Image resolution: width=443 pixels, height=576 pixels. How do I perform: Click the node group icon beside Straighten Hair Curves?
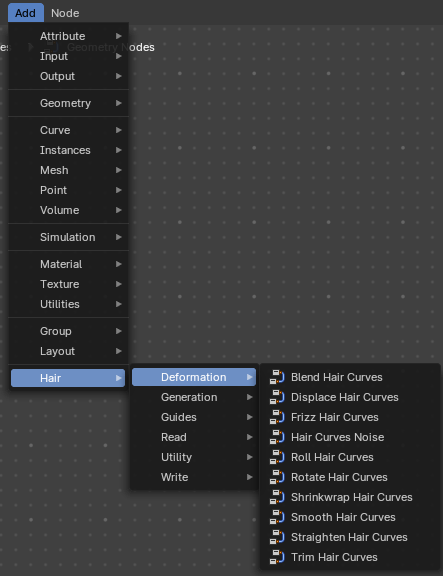pyautogui.click(x=277, y=537)
